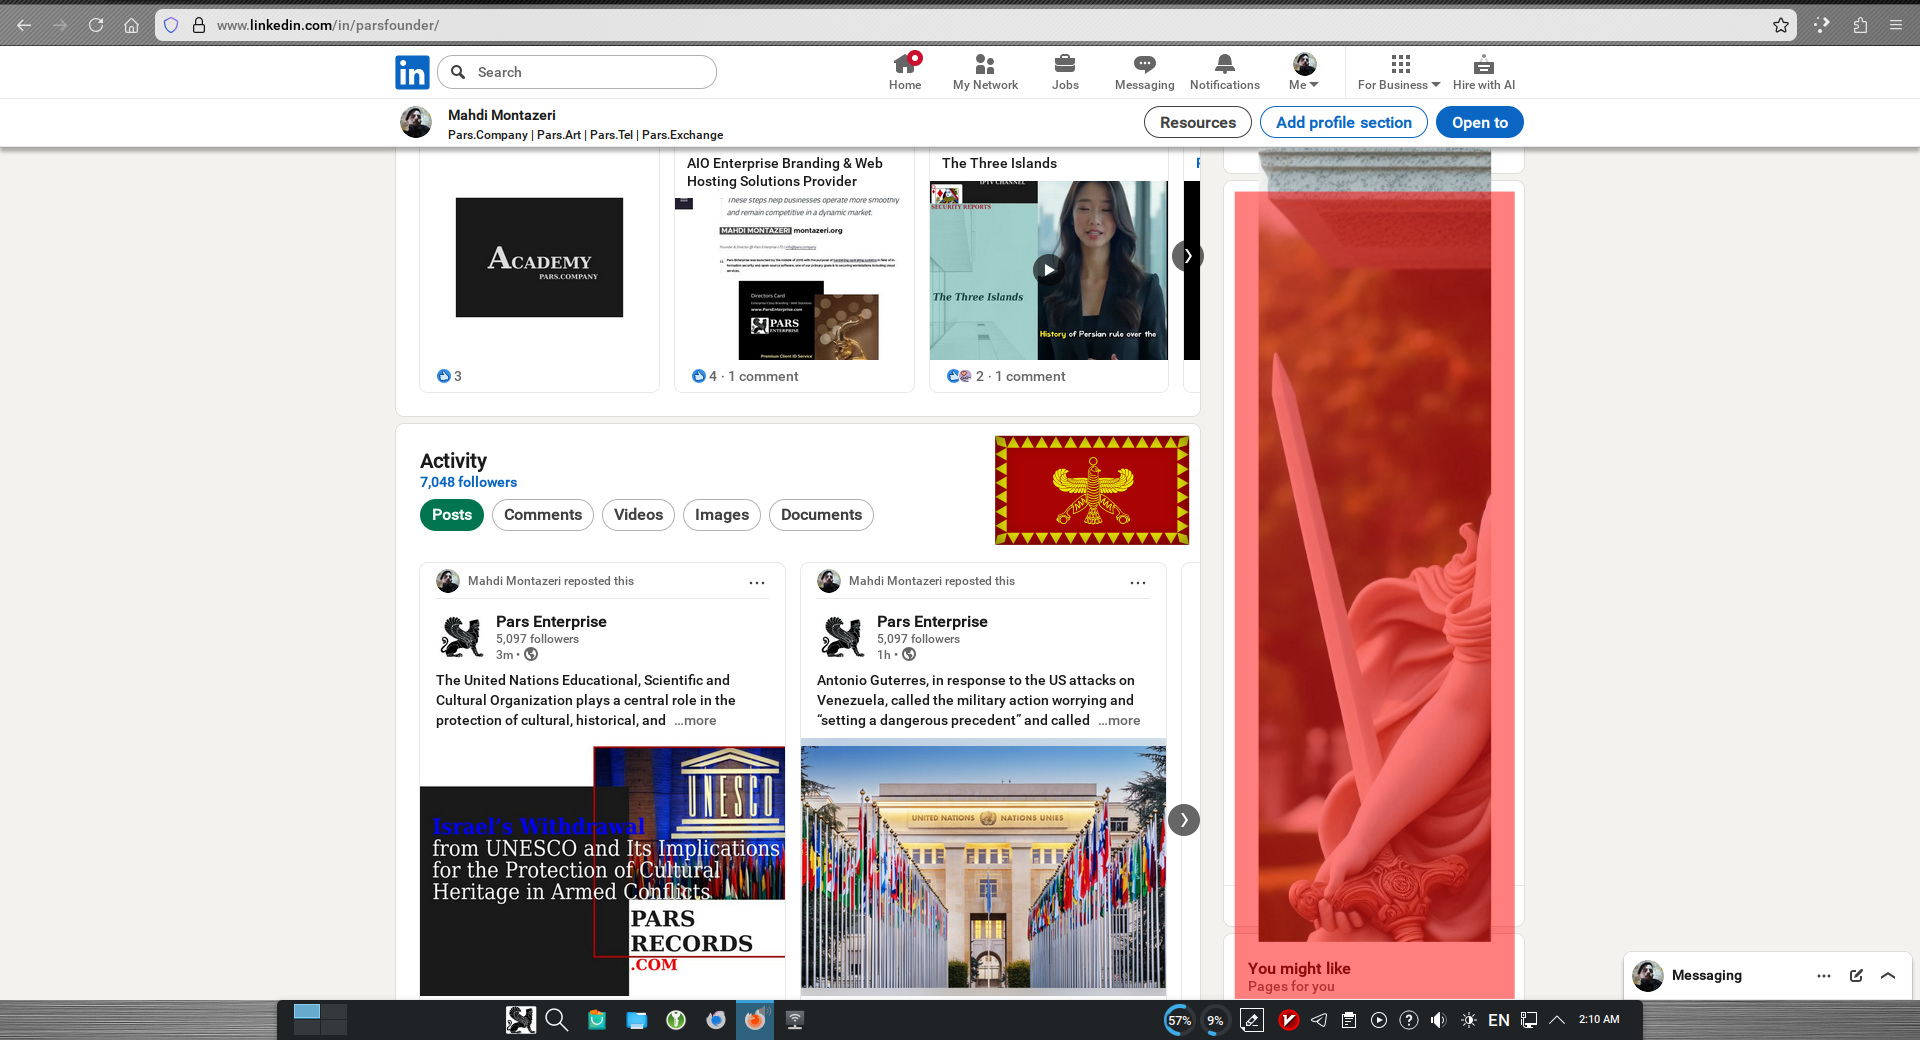Select the Posts activity filter
The width and height of the screenshot is (1920, 1040).
point(452,515)
